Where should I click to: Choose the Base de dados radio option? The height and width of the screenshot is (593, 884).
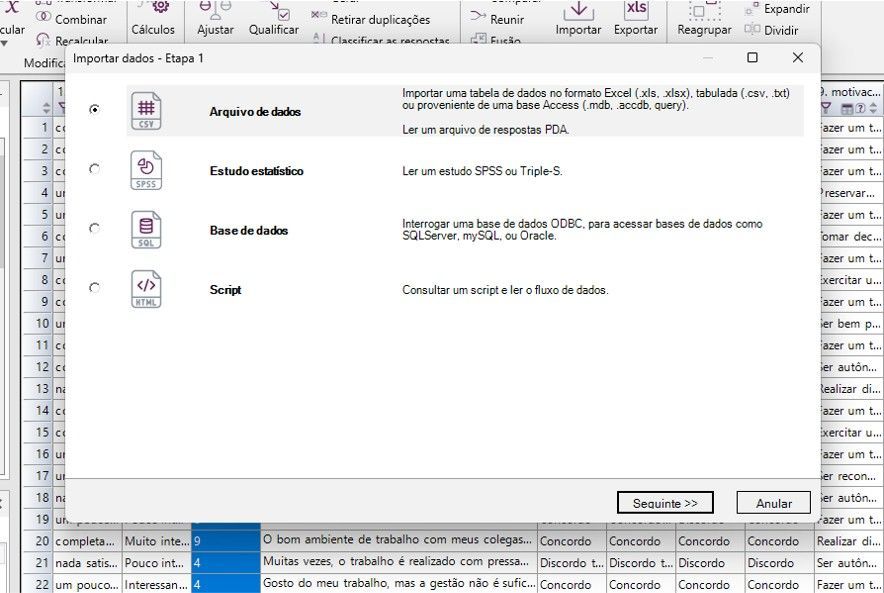click(95, 228)
